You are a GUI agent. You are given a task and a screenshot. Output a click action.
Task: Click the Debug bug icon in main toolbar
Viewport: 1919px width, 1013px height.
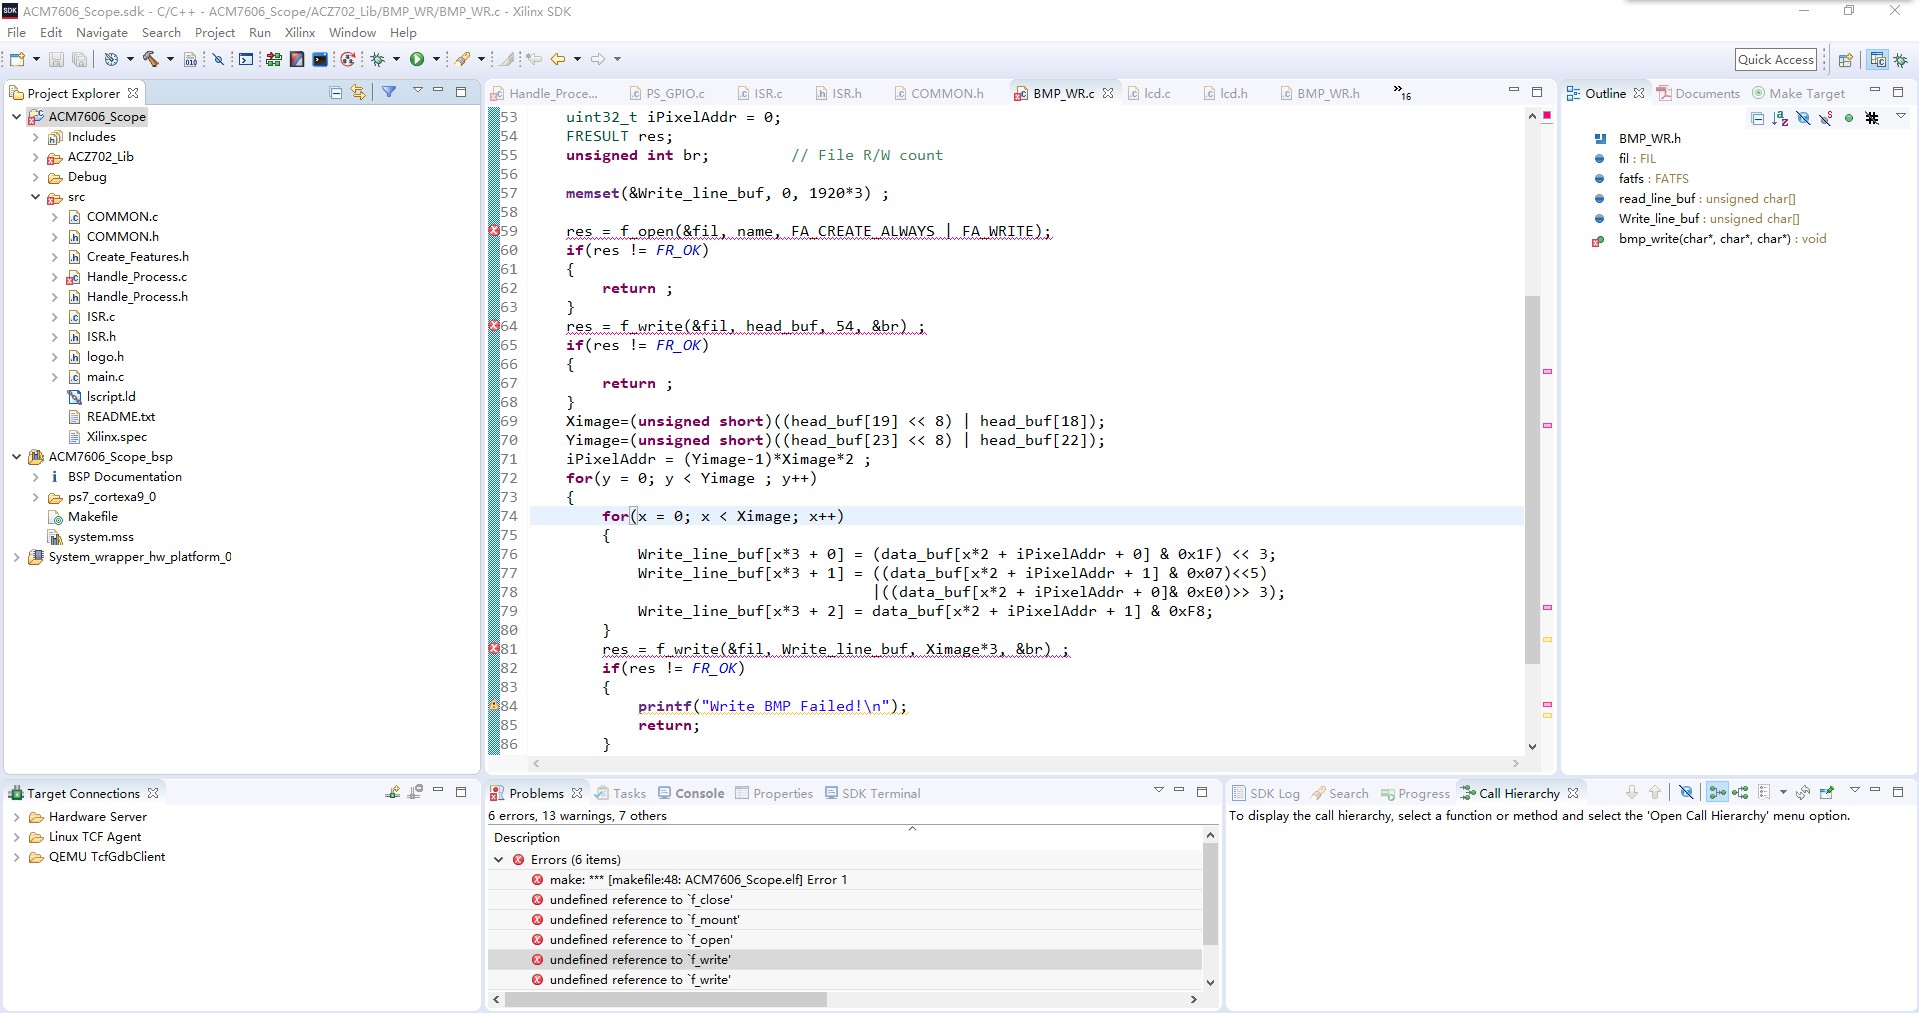click(x=378, y=60)
